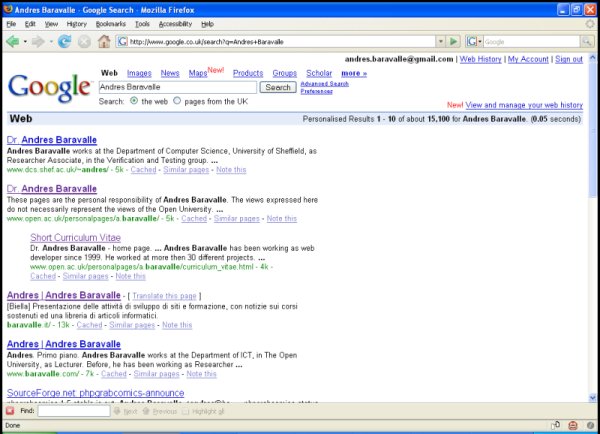
Task: Click the activity throbber icon top right
Action: coord(590,24)
